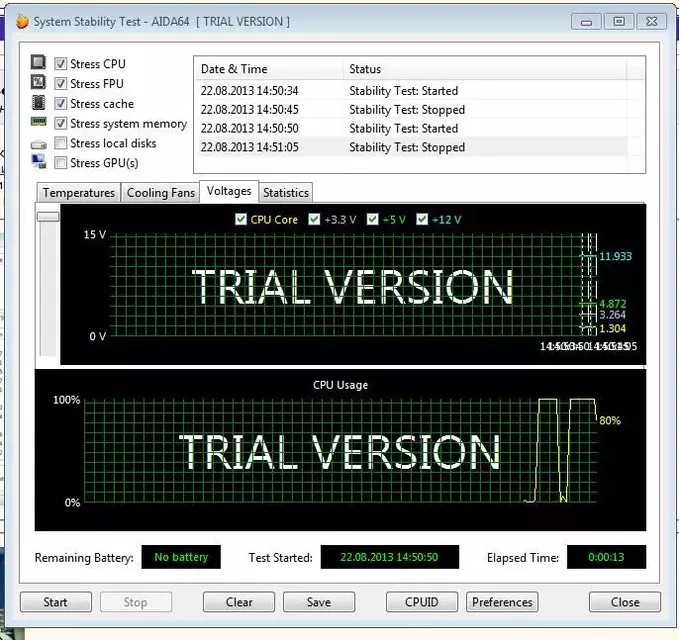Click the RAM module icon beside Stress system memory
679x640 pixels.
39,122
